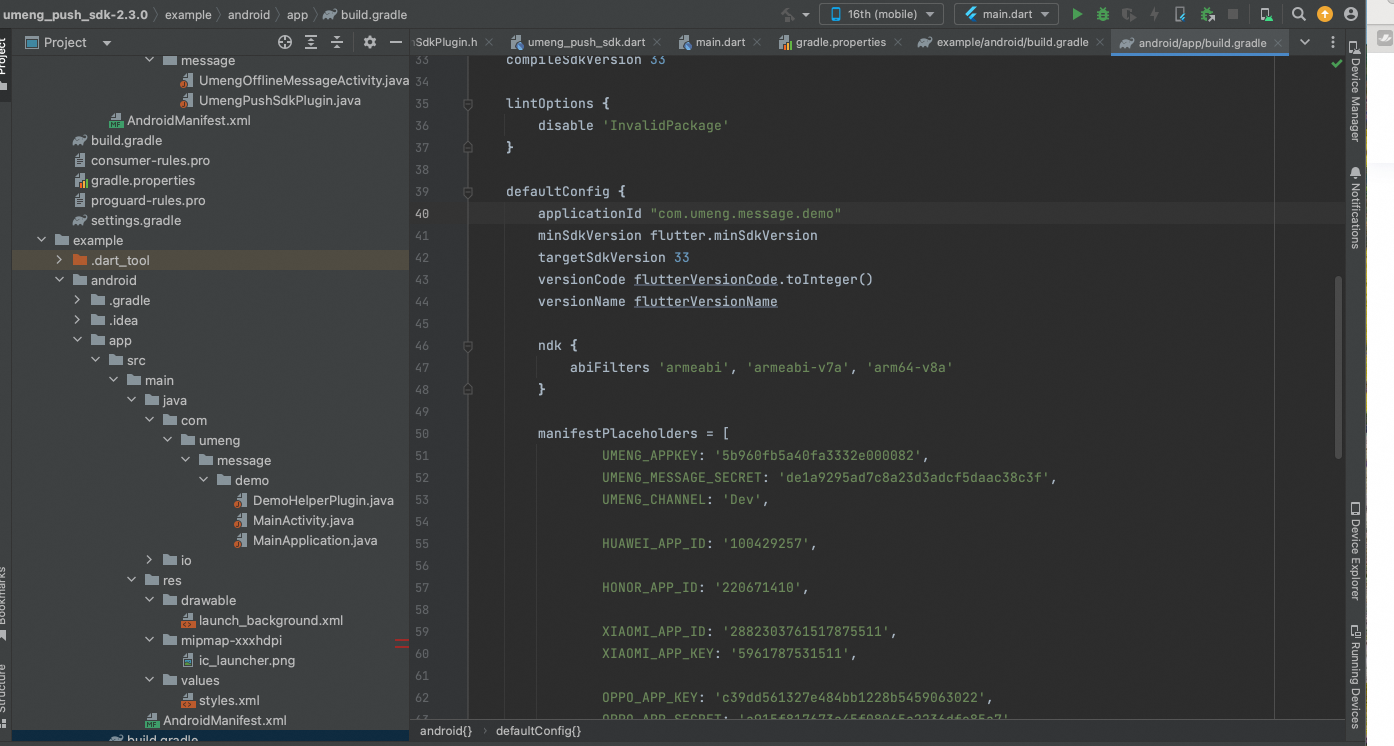Screen dimensions: 1394x746
Task: Collapse all in Project panel toolbar
Action: [x=337, y=42]
